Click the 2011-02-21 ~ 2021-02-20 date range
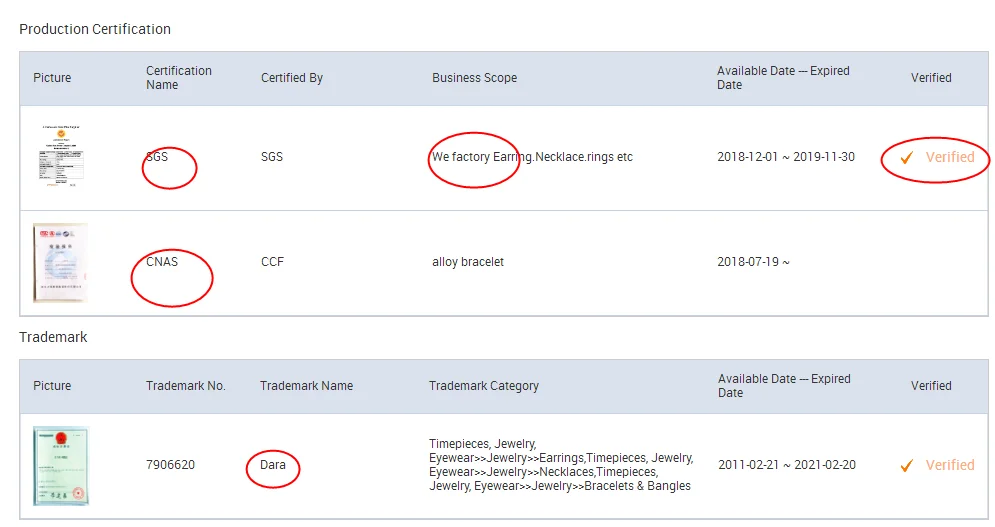The width and height of the screenshot is (995, 527). point(786,465)
